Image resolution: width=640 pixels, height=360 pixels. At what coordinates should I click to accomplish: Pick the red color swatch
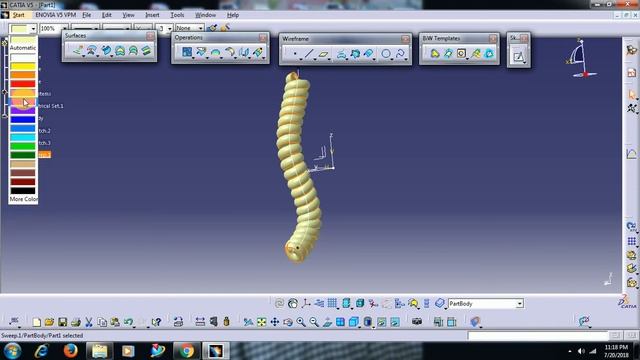click(x=23, y=84)
